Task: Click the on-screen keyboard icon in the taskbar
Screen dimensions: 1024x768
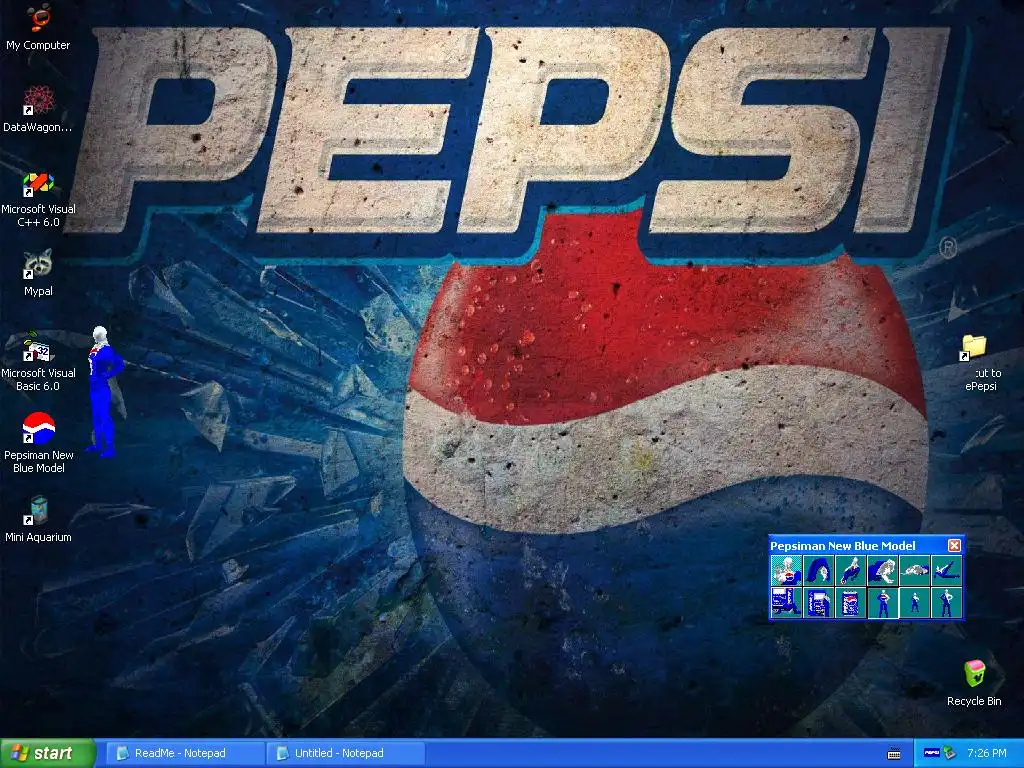Action: tap(894, 754)
